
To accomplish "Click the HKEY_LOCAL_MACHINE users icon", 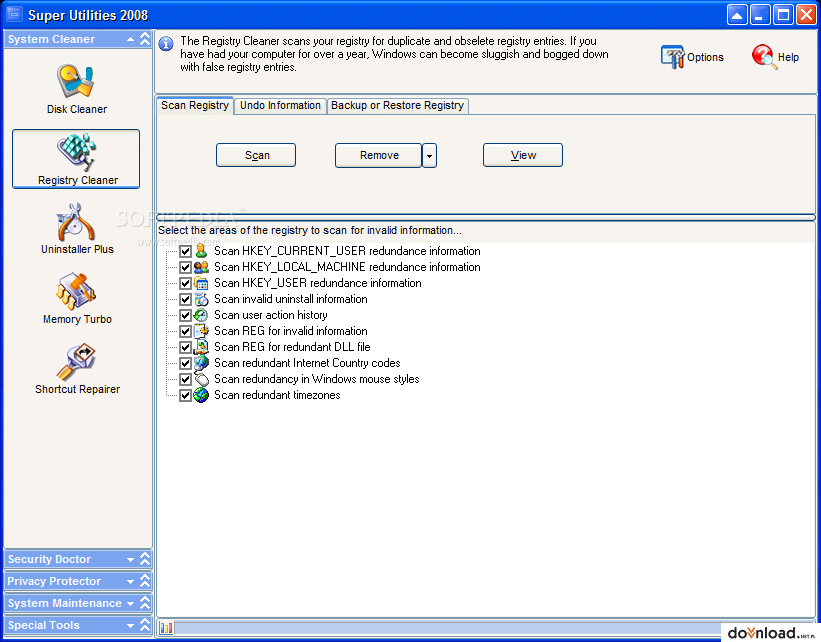I will (201, 267).
